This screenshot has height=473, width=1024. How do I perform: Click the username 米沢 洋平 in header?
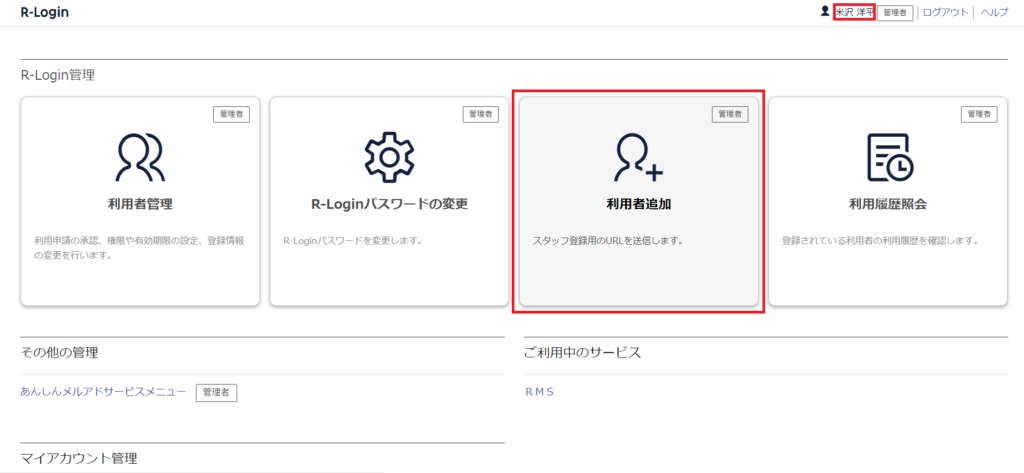tap(854, 13)
